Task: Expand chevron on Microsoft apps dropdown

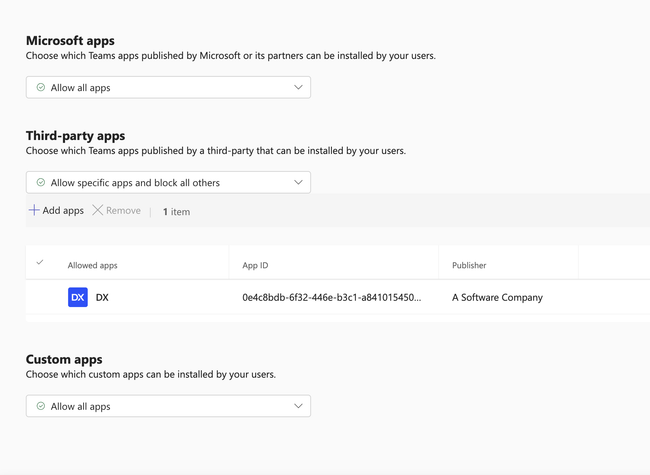Action: click(298, 88)
